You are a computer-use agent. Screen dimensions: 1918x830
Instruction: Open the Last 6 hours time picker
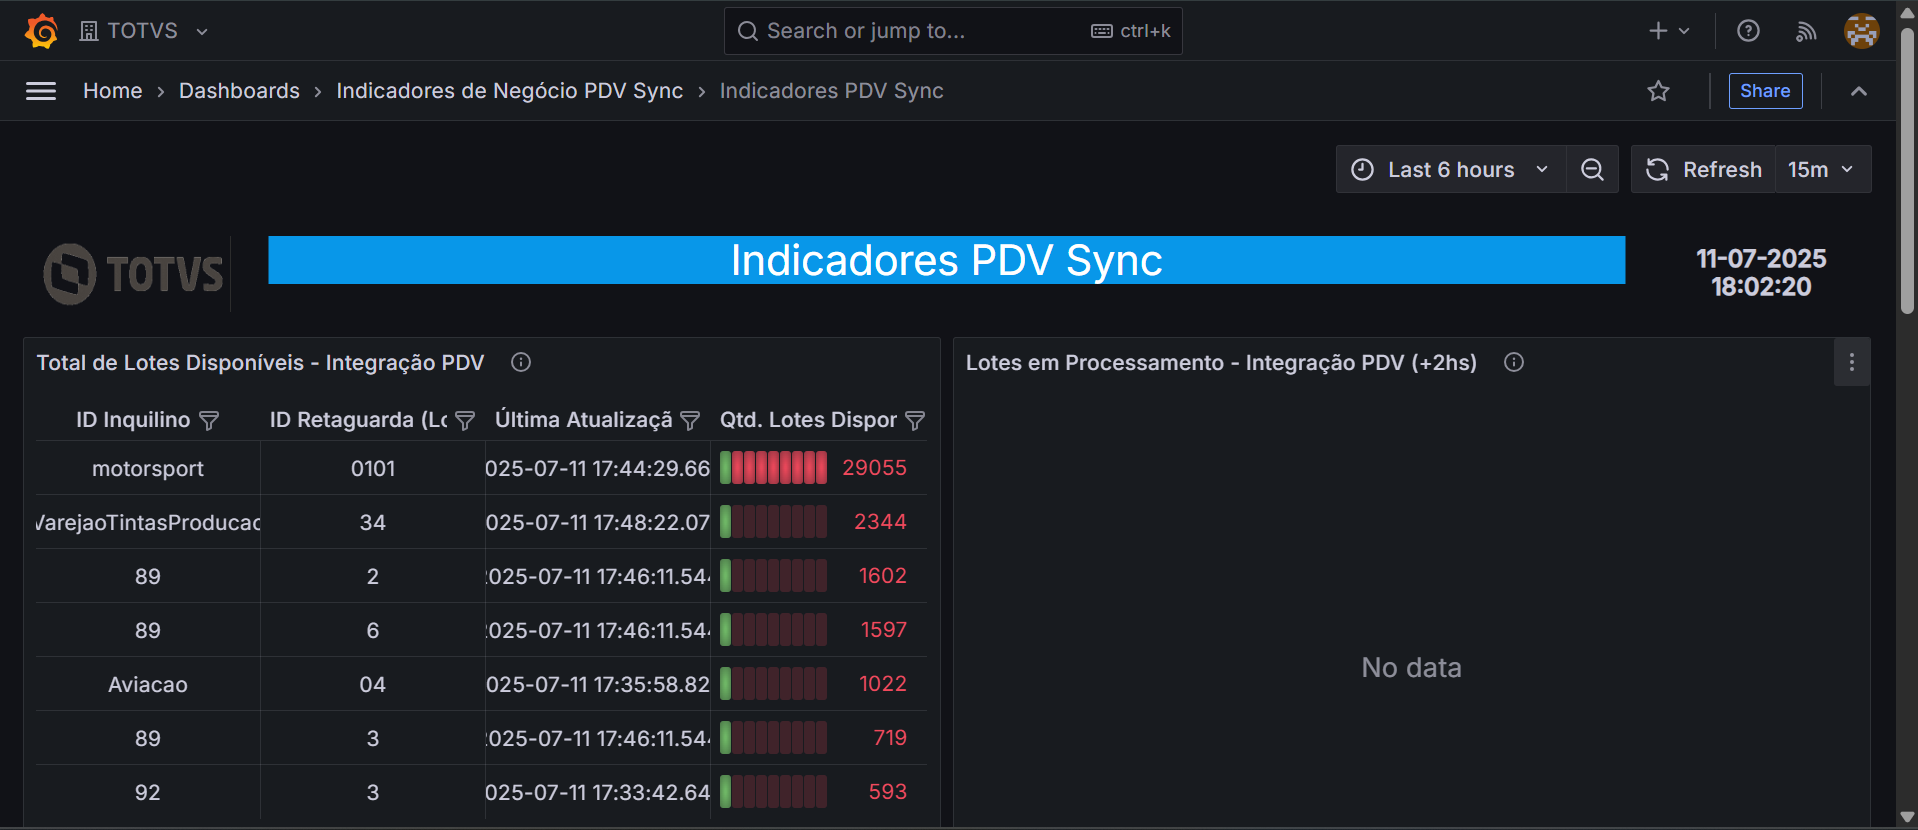click(x=1450, y=170)
